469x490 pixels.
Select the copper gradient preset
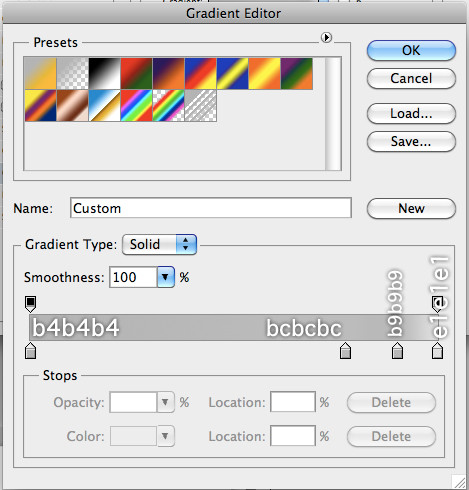pyautogui.click(x=72, y=105)
